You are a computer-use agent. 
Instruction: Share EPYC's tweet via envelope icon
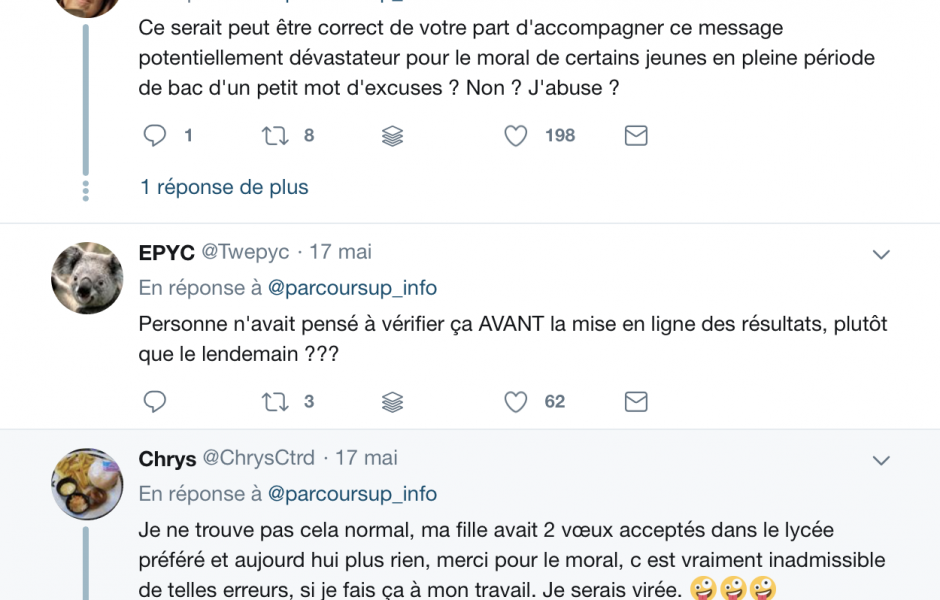coord(636,402)
